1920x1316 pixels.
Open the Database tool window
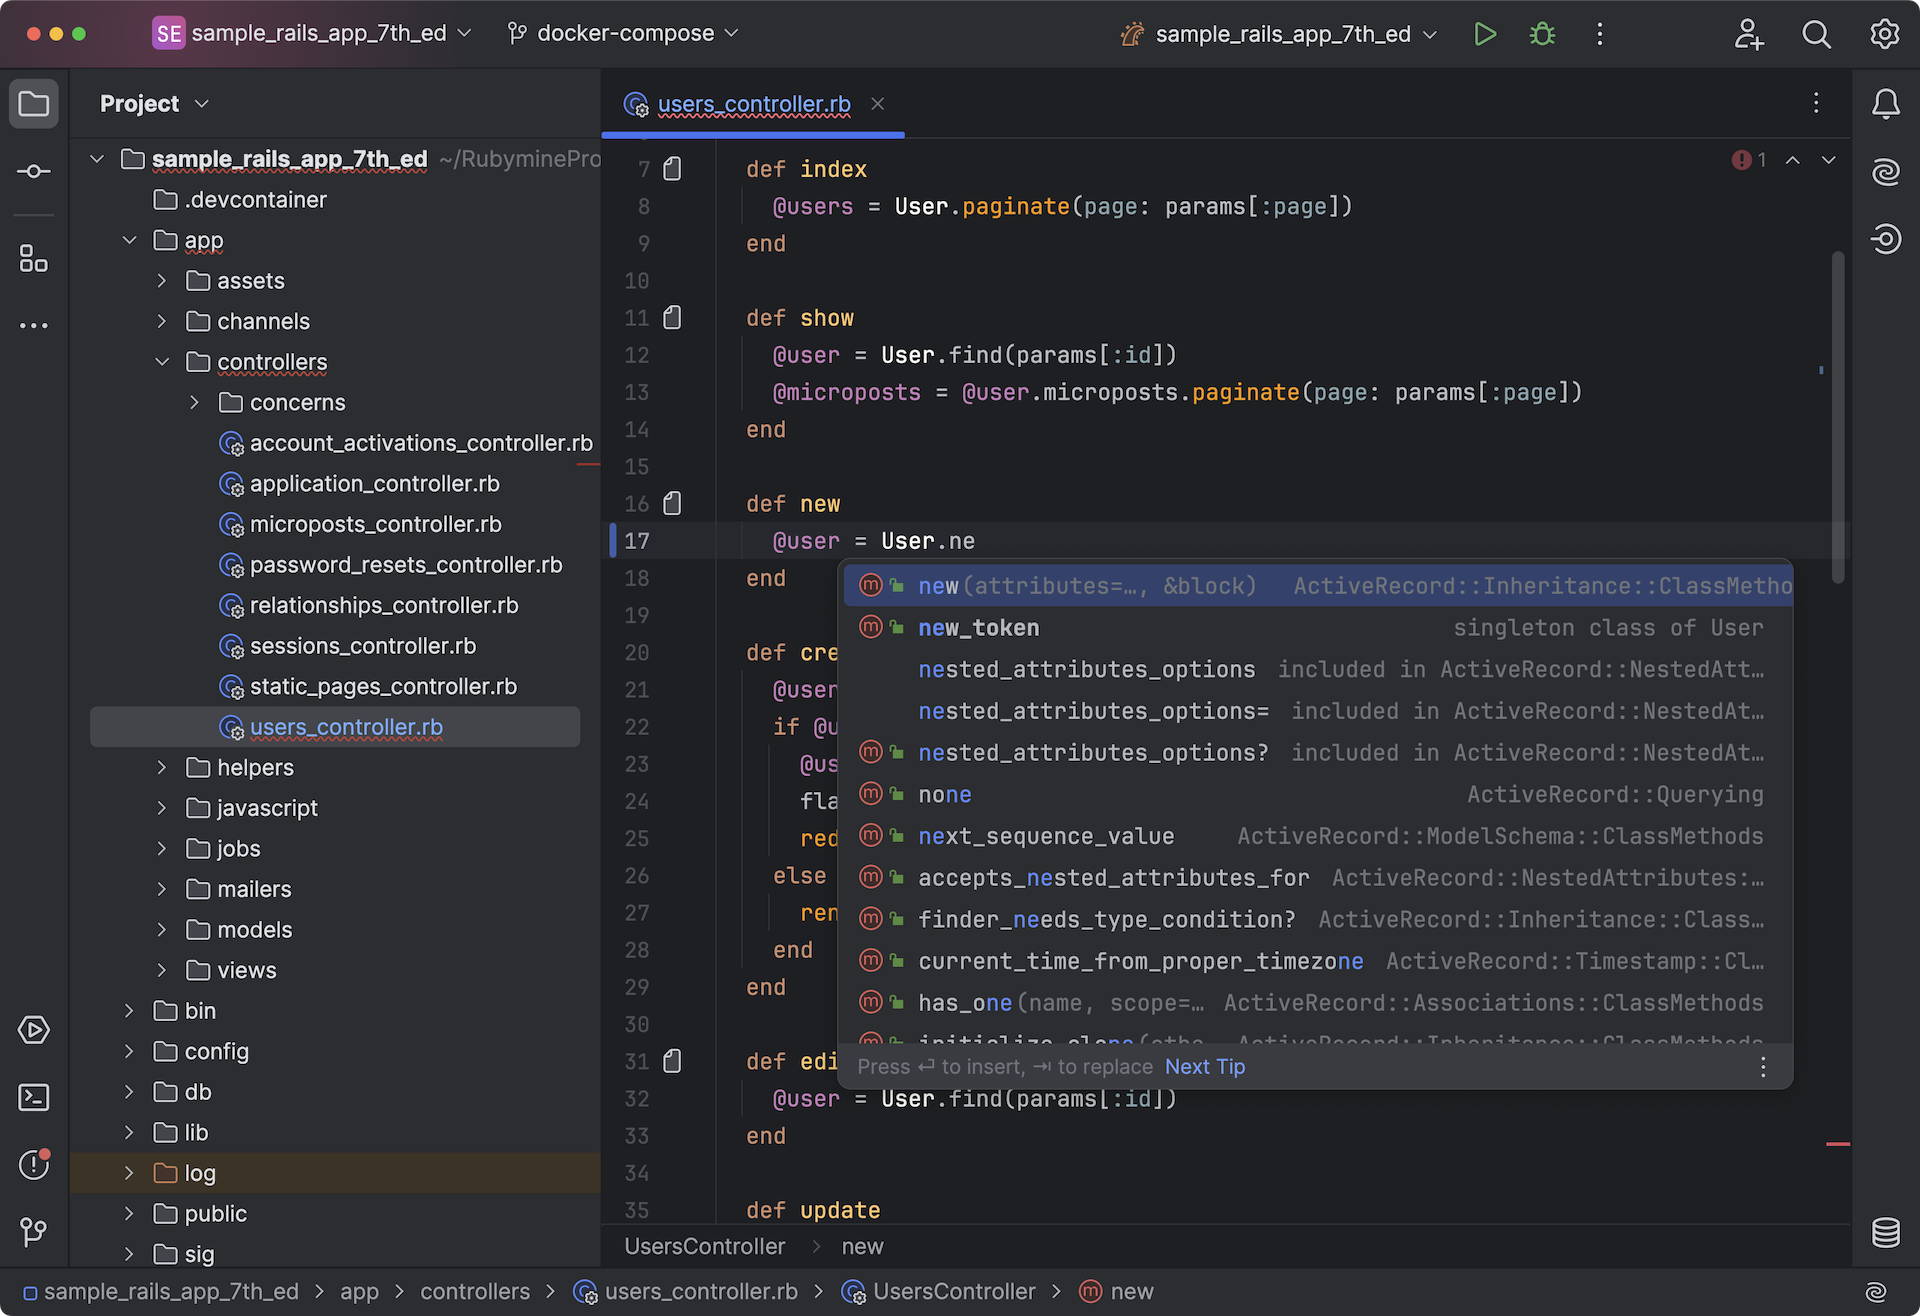pos(1885,1232)
